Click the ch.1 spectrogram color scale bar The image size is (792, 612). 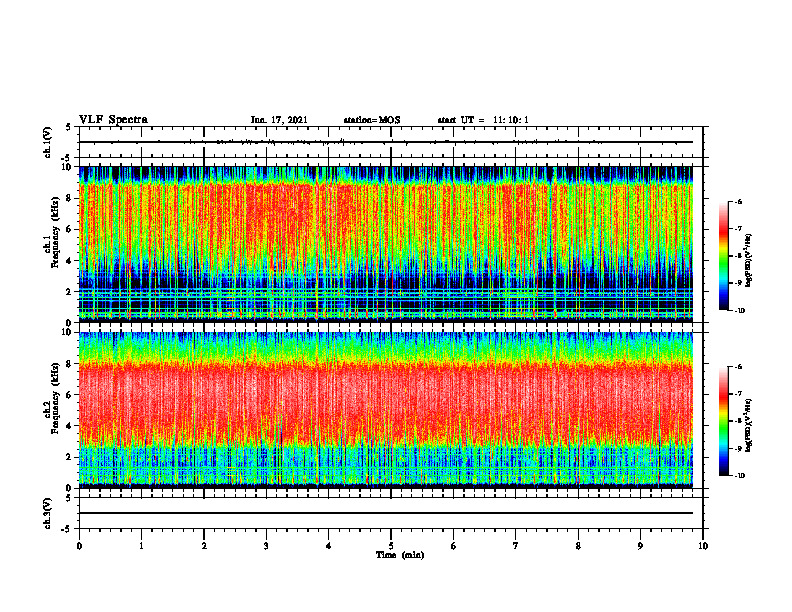click(x=723, y=256)
